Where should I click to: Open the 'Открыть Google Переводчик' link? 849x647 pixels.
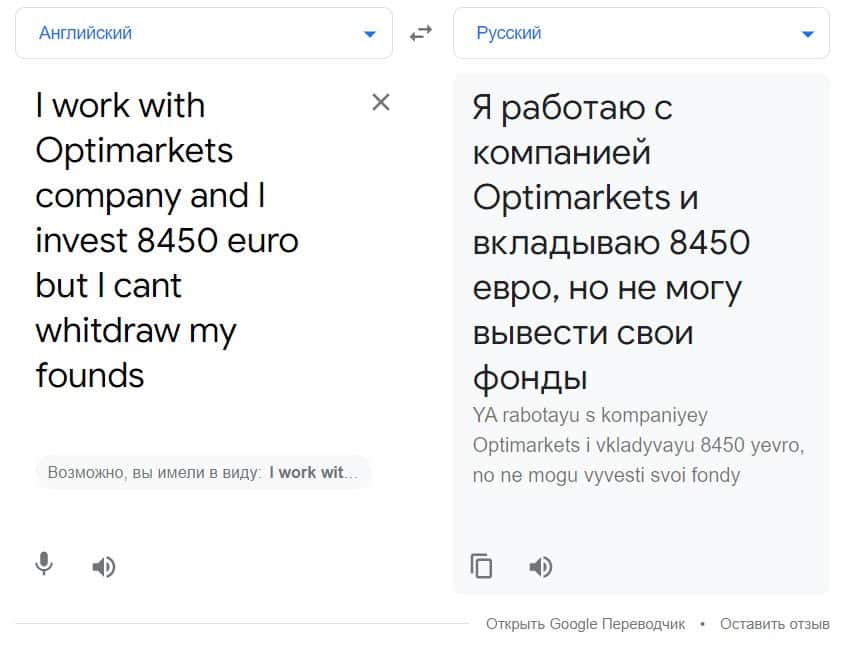pos(585,624)
